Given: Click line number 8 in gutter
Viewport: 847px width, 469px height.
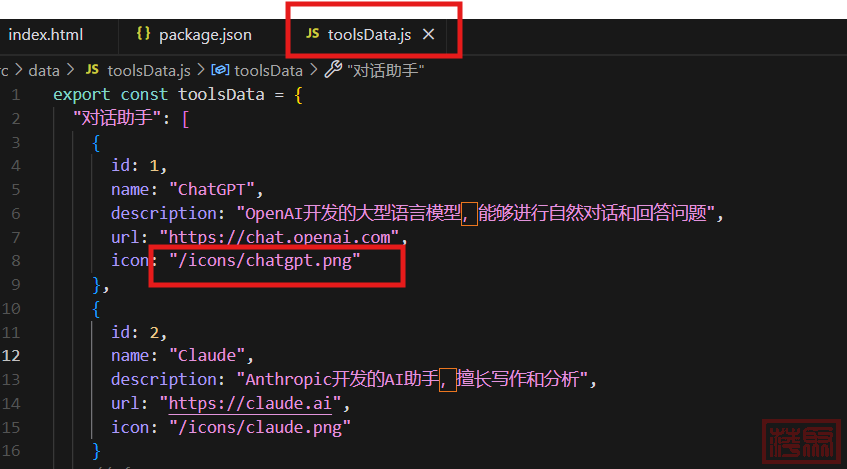Looking at the screenshot, I should coord(16,260).
